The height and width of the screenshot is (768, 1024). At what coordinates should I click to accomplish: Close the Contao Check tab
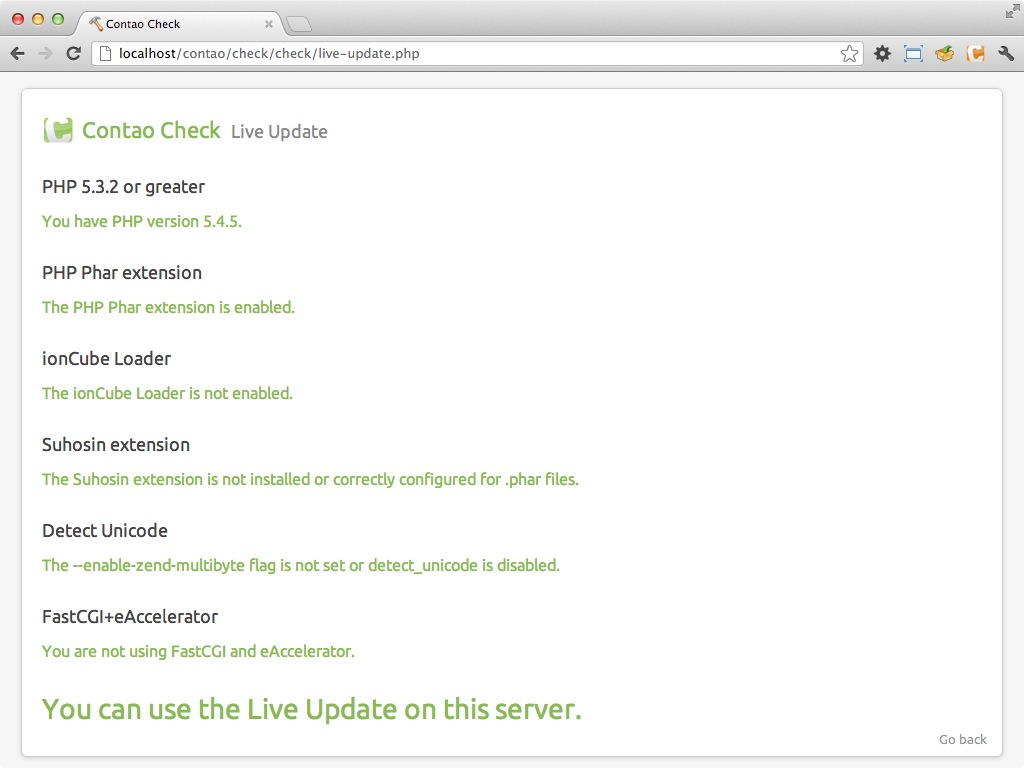click(x=268, y=24)
